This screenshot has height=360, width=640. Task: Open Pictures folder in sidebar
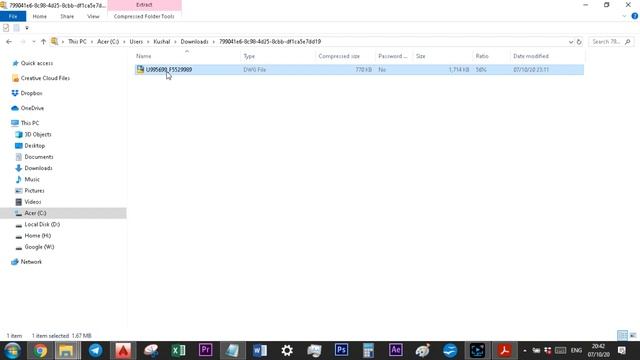coord(34,191)
